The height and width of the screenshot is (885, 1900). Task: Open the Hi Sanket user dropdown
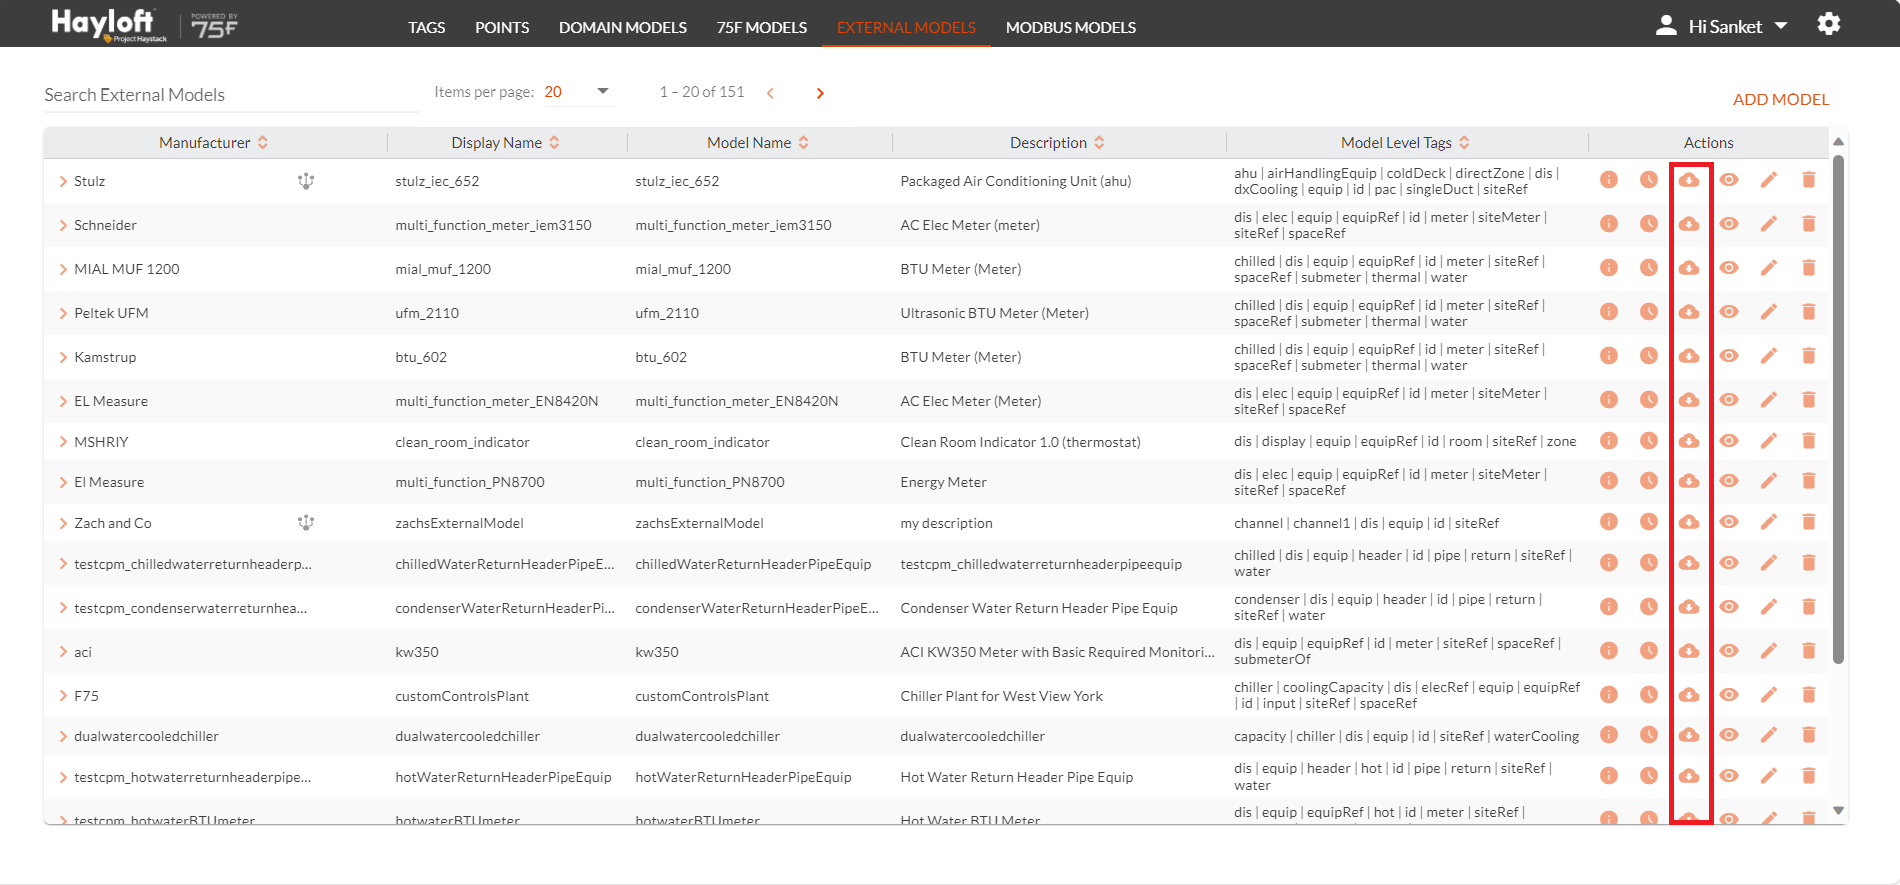pyautogui.click(x=1738, y=27)
